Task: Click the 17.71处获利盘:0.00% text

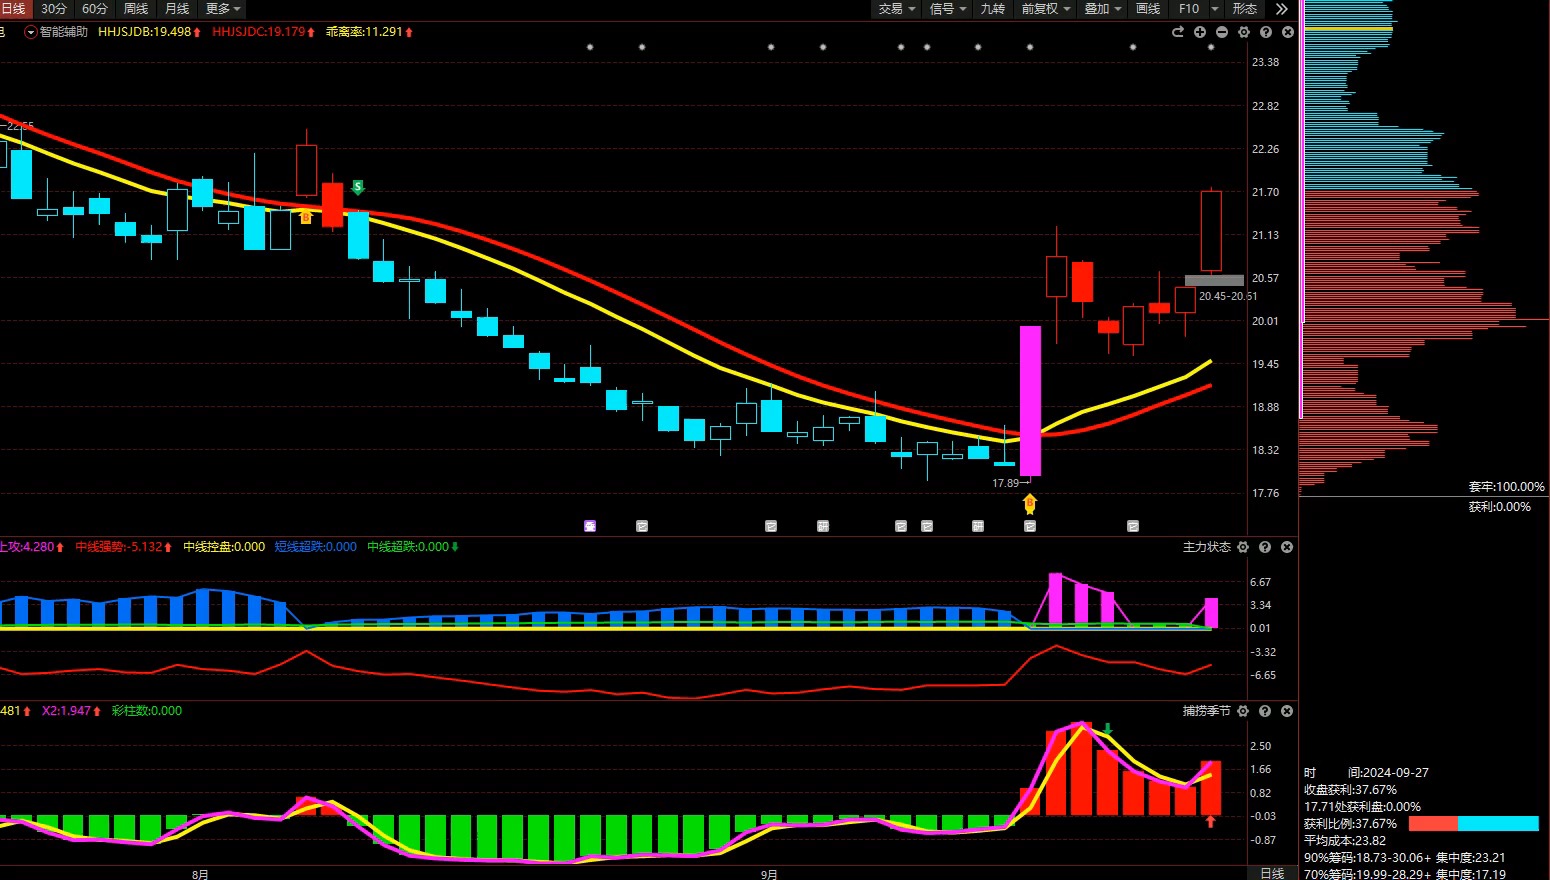Action: pos(1362,807)
